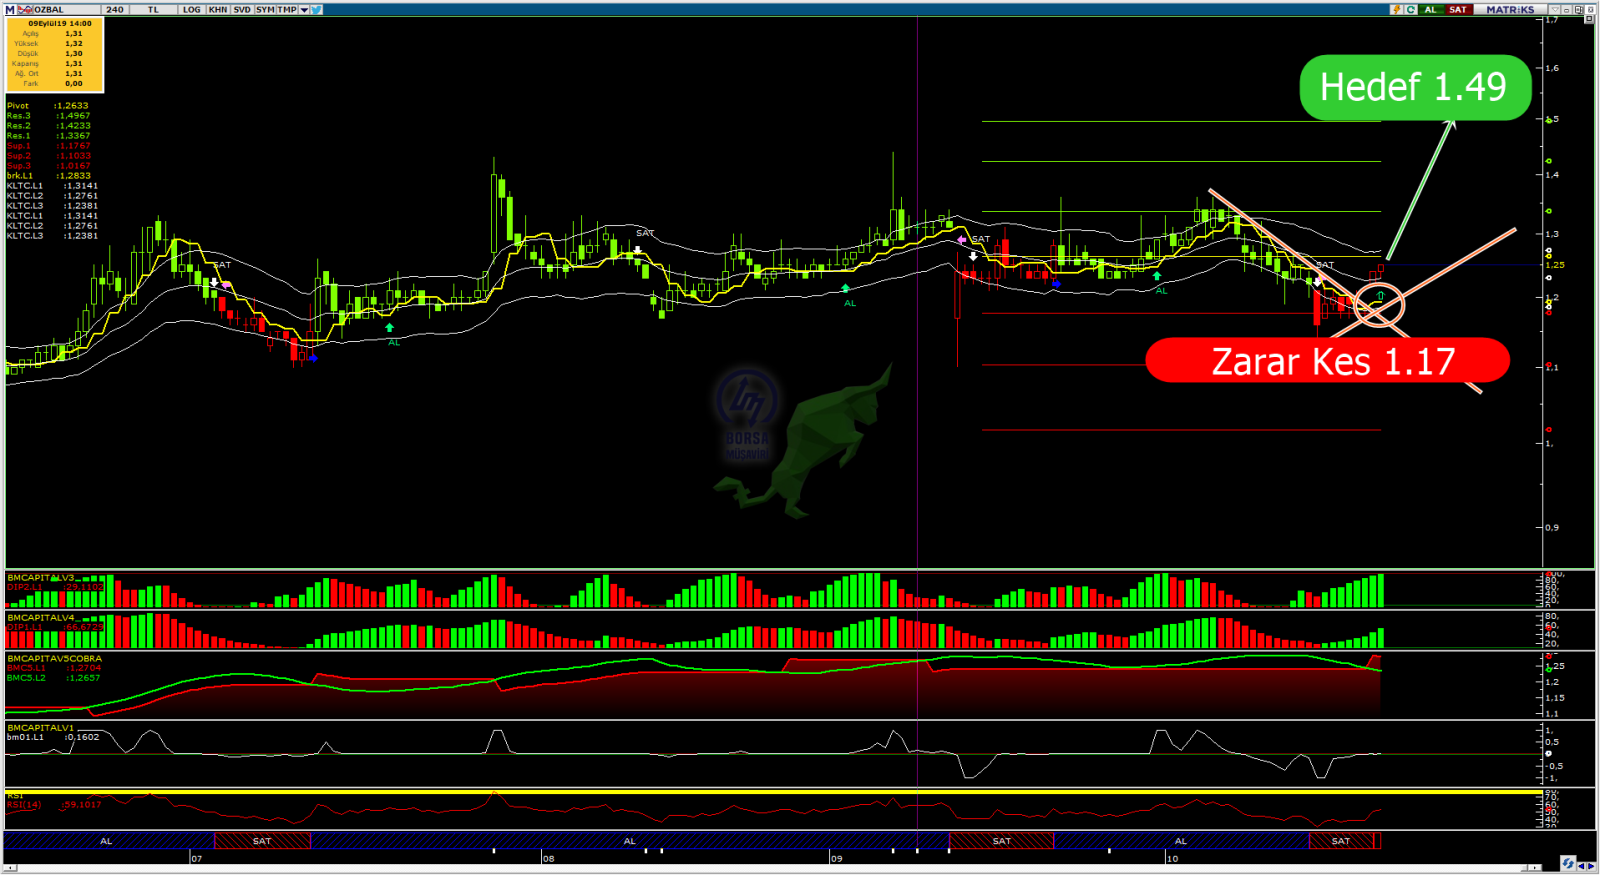This screenshot has width=1600, height=875.
Task: Click the blue sync arrows icon
Action: coord(1567,864)
